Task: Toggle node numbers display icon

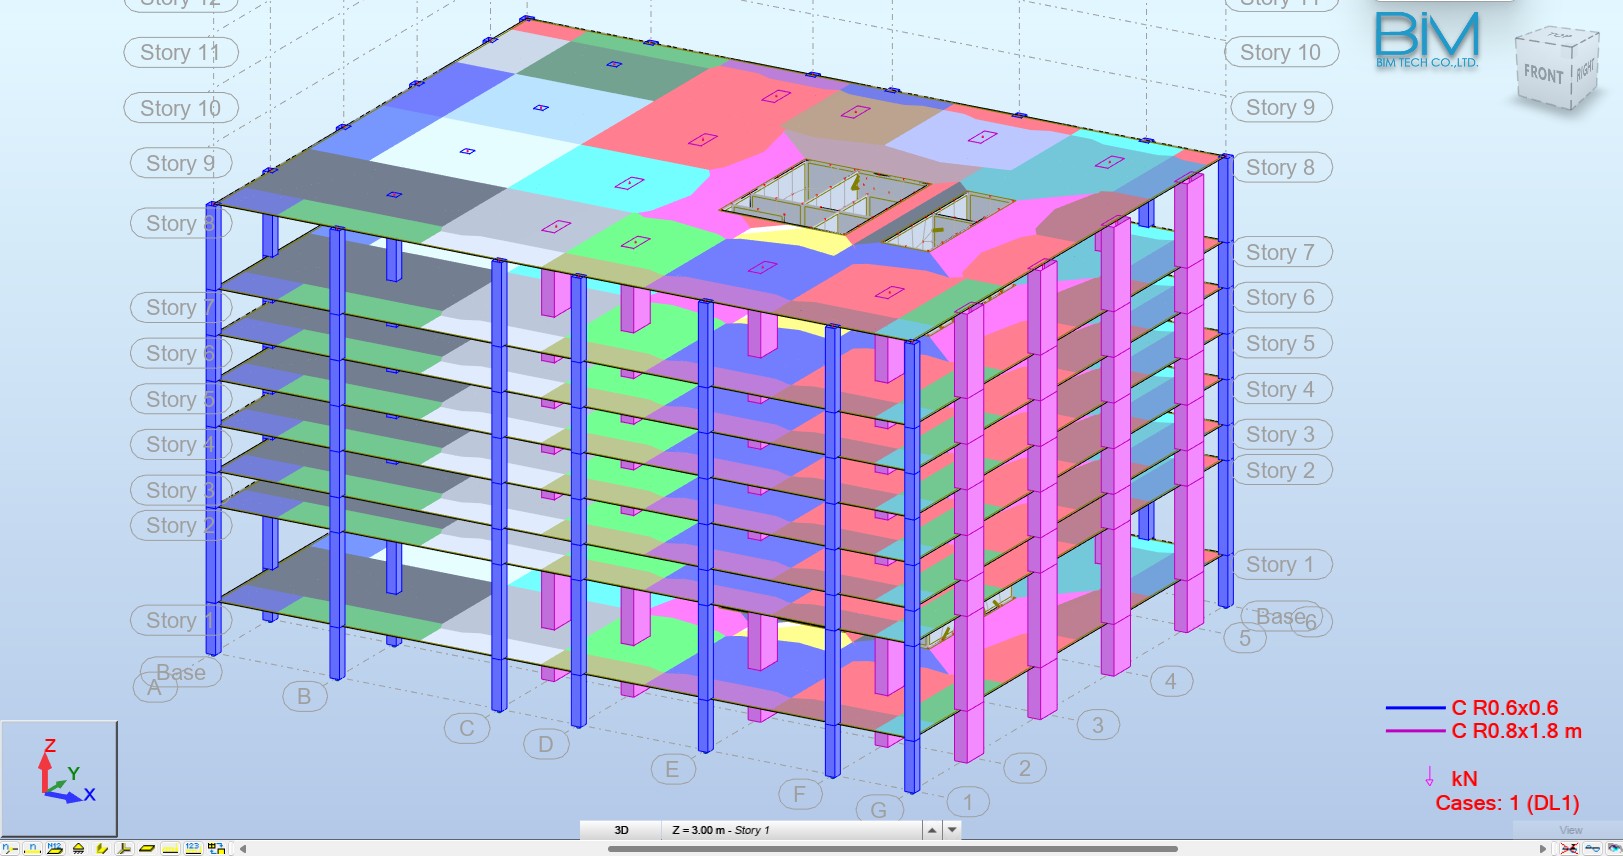Action: pyautogui.click(x=10, y=848)
